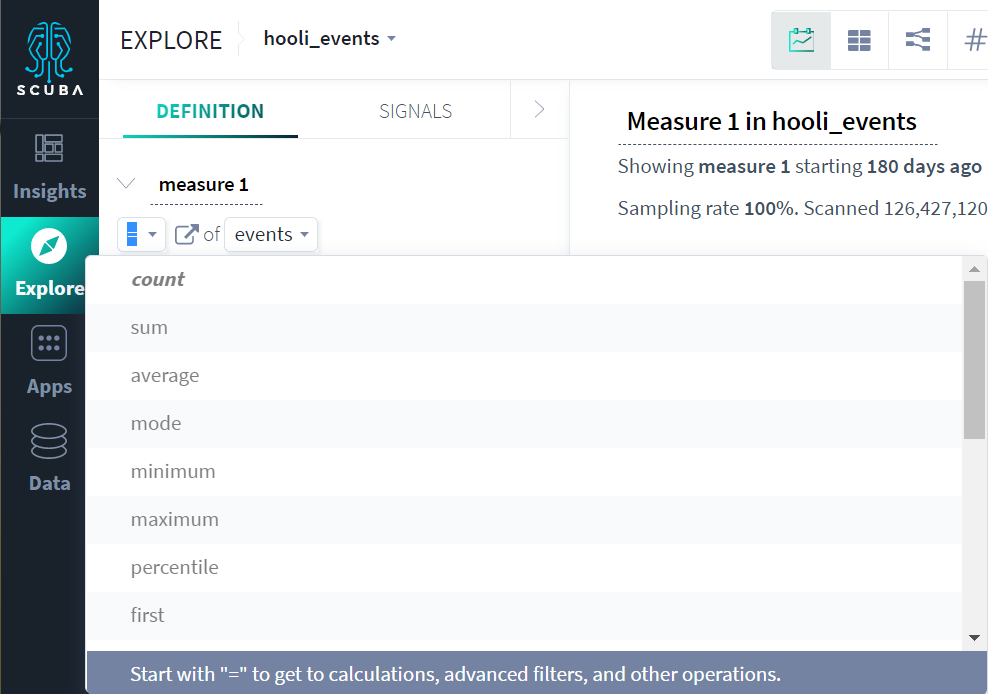Select mode aggregation
Viewport: 988px width, 694px height.
tap(524, 424)
